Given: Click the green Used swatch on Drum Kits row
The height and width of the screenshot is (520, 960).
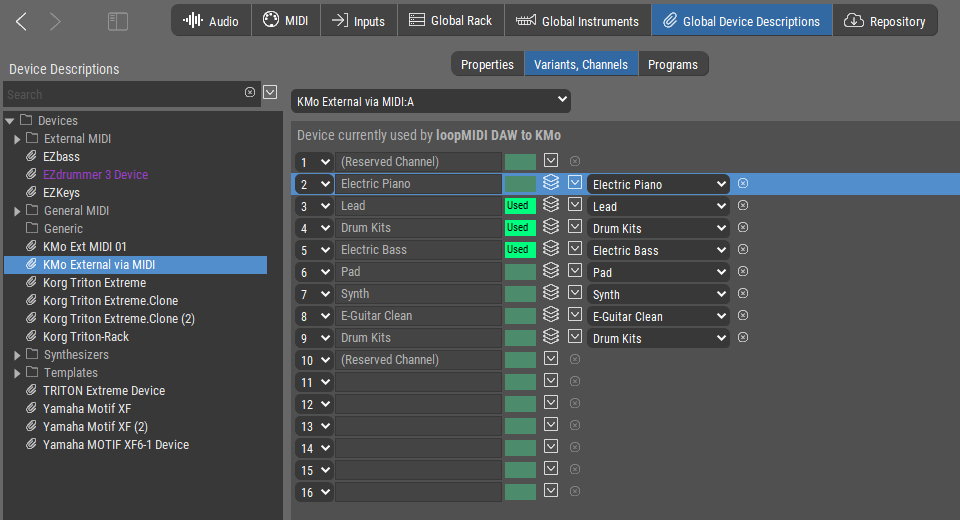Looking at the screenshot, I should 520,227.
